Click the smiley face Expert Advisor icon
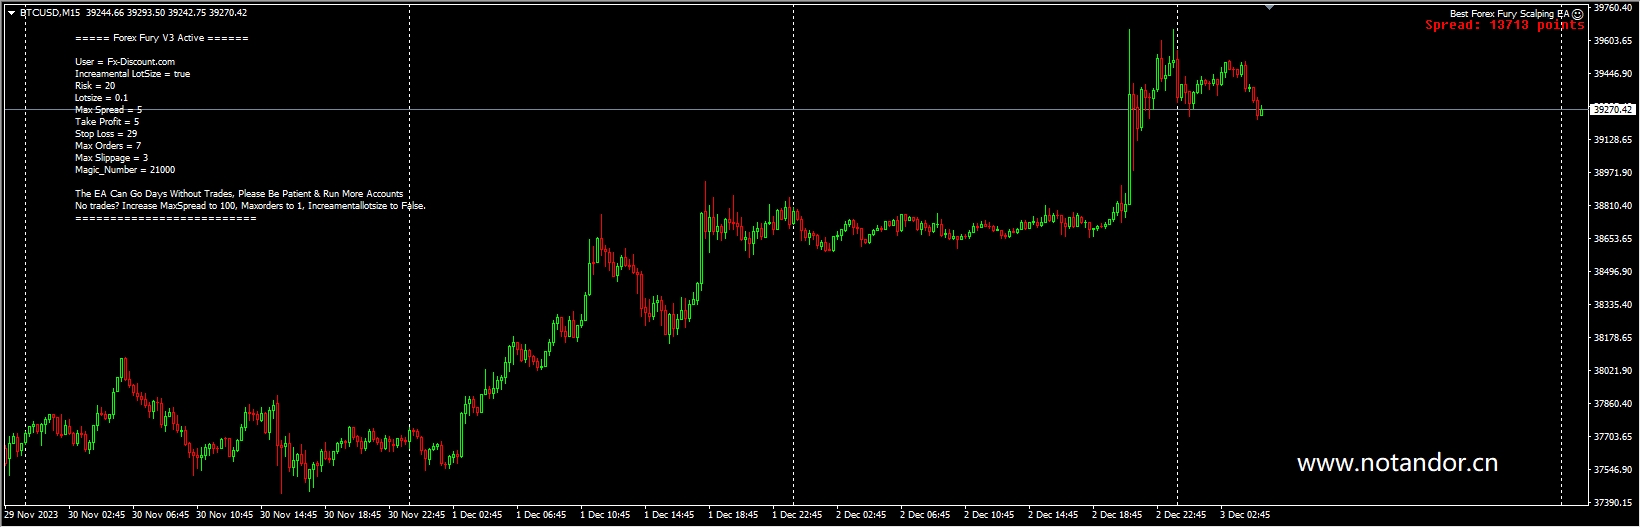The image size is (1641, 528). coord(1577,14)
